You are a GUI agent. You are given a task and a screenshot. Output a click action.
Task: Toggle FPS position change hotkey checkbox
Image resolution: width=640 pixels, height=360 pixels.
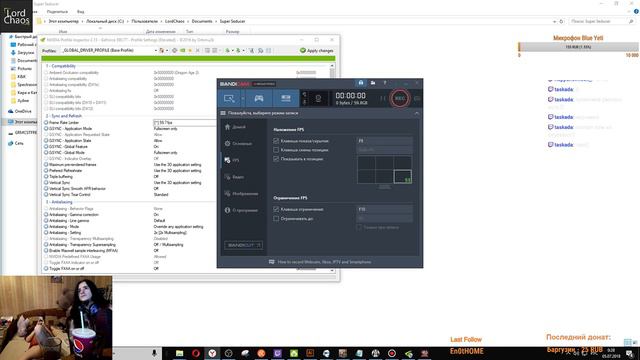click(x=276, y=150)
